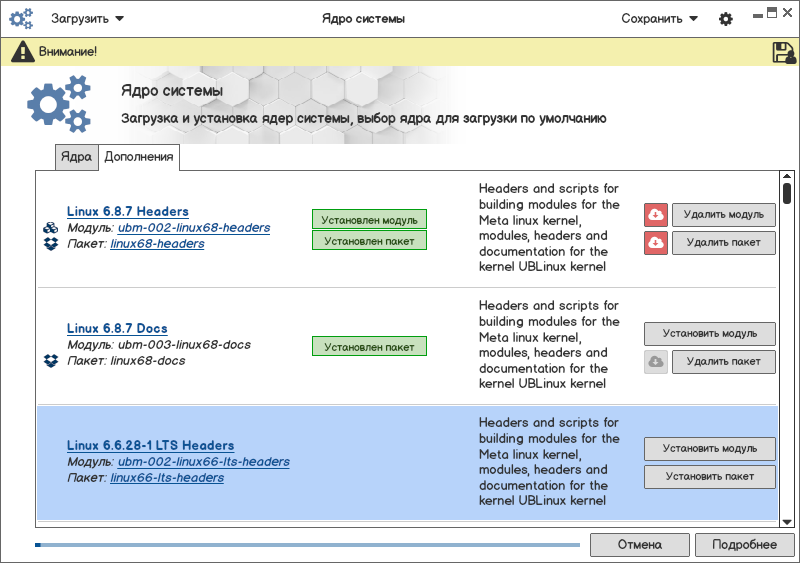Click Удалить модуль for Linux 6.8.7 Headers
800x563 pixels.
tap(723, 215)
